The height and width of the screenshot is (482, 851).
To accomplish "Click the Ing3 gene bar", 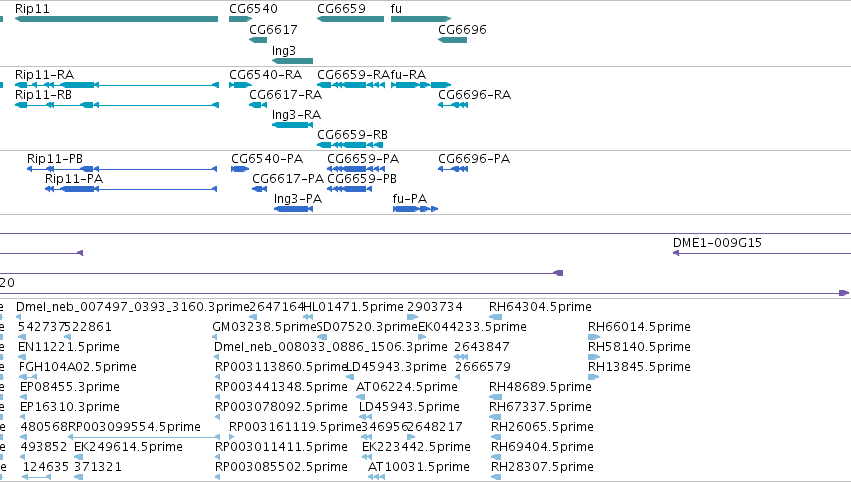I will (x=293, y=61).
